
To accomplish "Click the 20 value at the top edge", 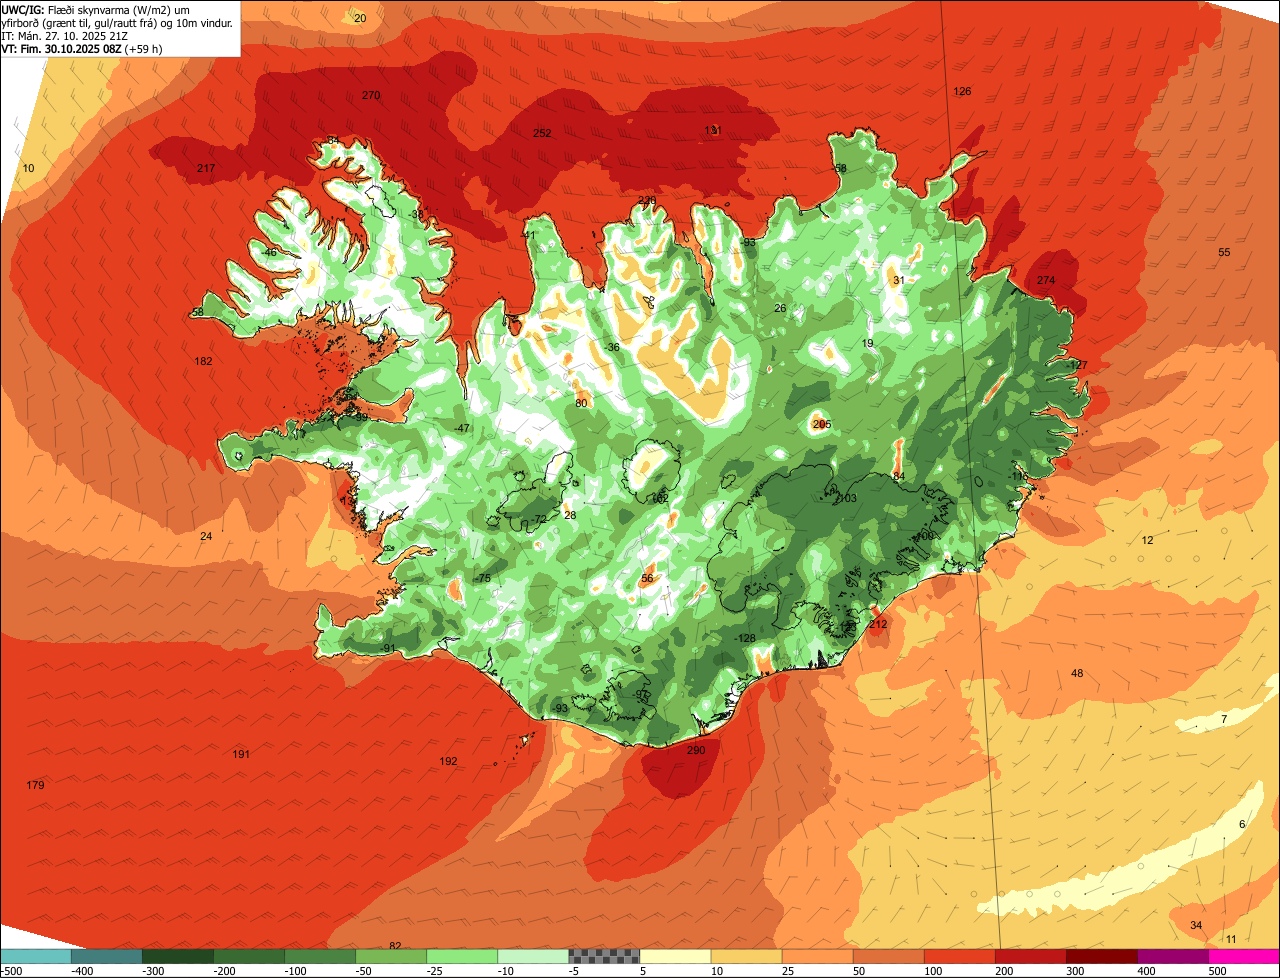I will pos(360,18).
